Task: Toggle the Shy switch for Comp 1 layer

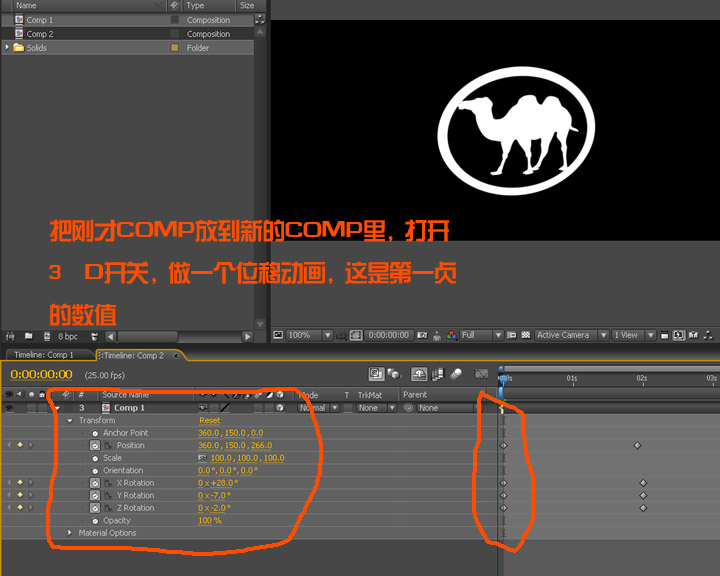Action: tap(202, 407)
